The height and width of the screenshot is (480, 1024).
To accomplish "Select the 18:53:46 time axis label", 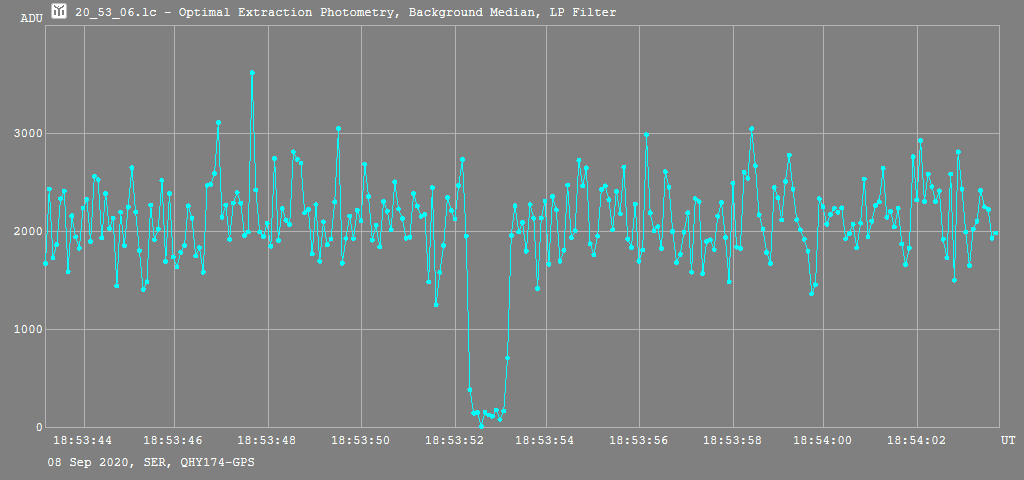I will (173, 439).
